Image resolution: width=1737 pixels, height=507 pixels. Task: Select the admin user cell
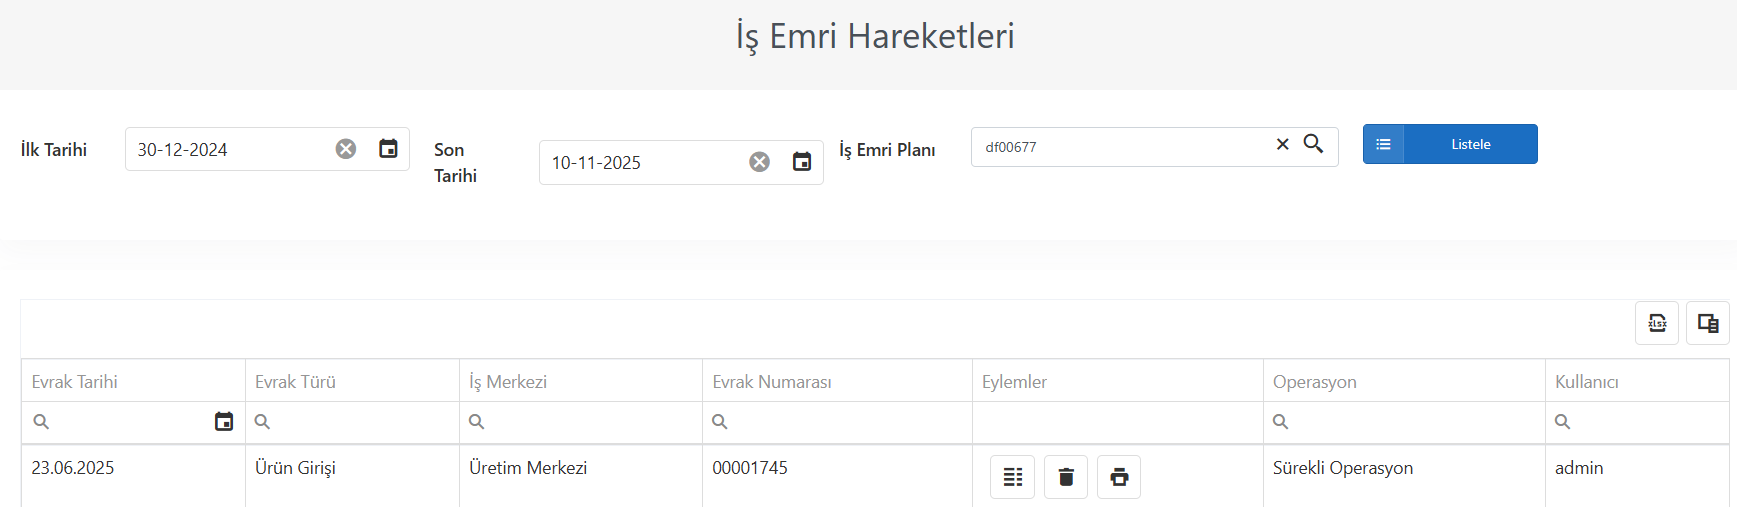(x=1637, y=476)
